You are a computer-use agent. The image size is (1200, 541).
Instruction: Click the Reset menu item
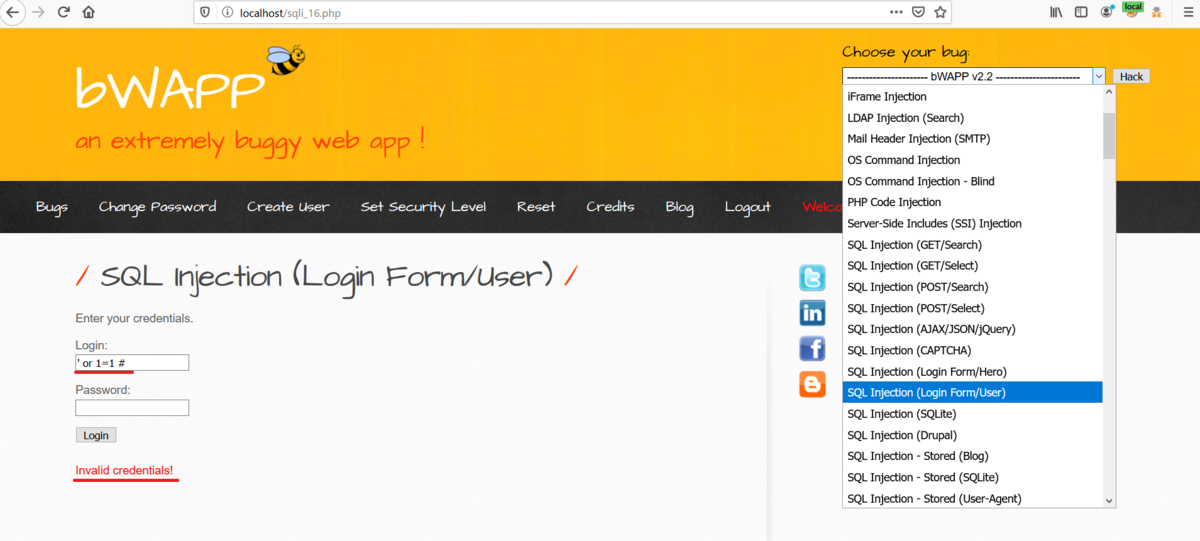[536, 207]
